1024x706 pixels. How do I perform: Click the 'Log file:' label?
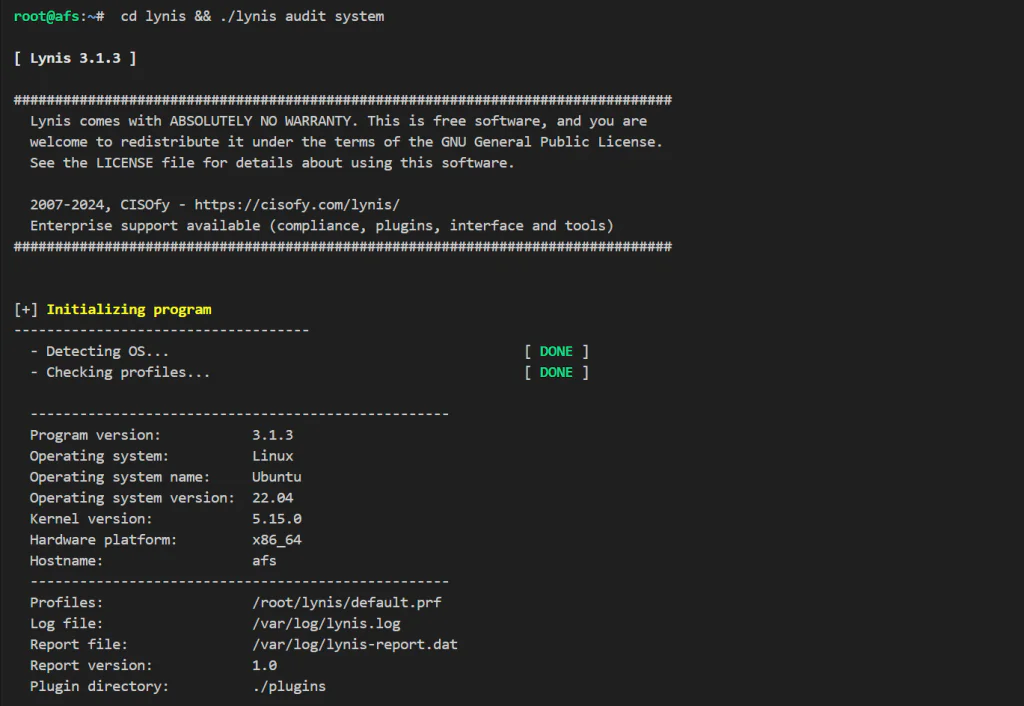[67, 623]
